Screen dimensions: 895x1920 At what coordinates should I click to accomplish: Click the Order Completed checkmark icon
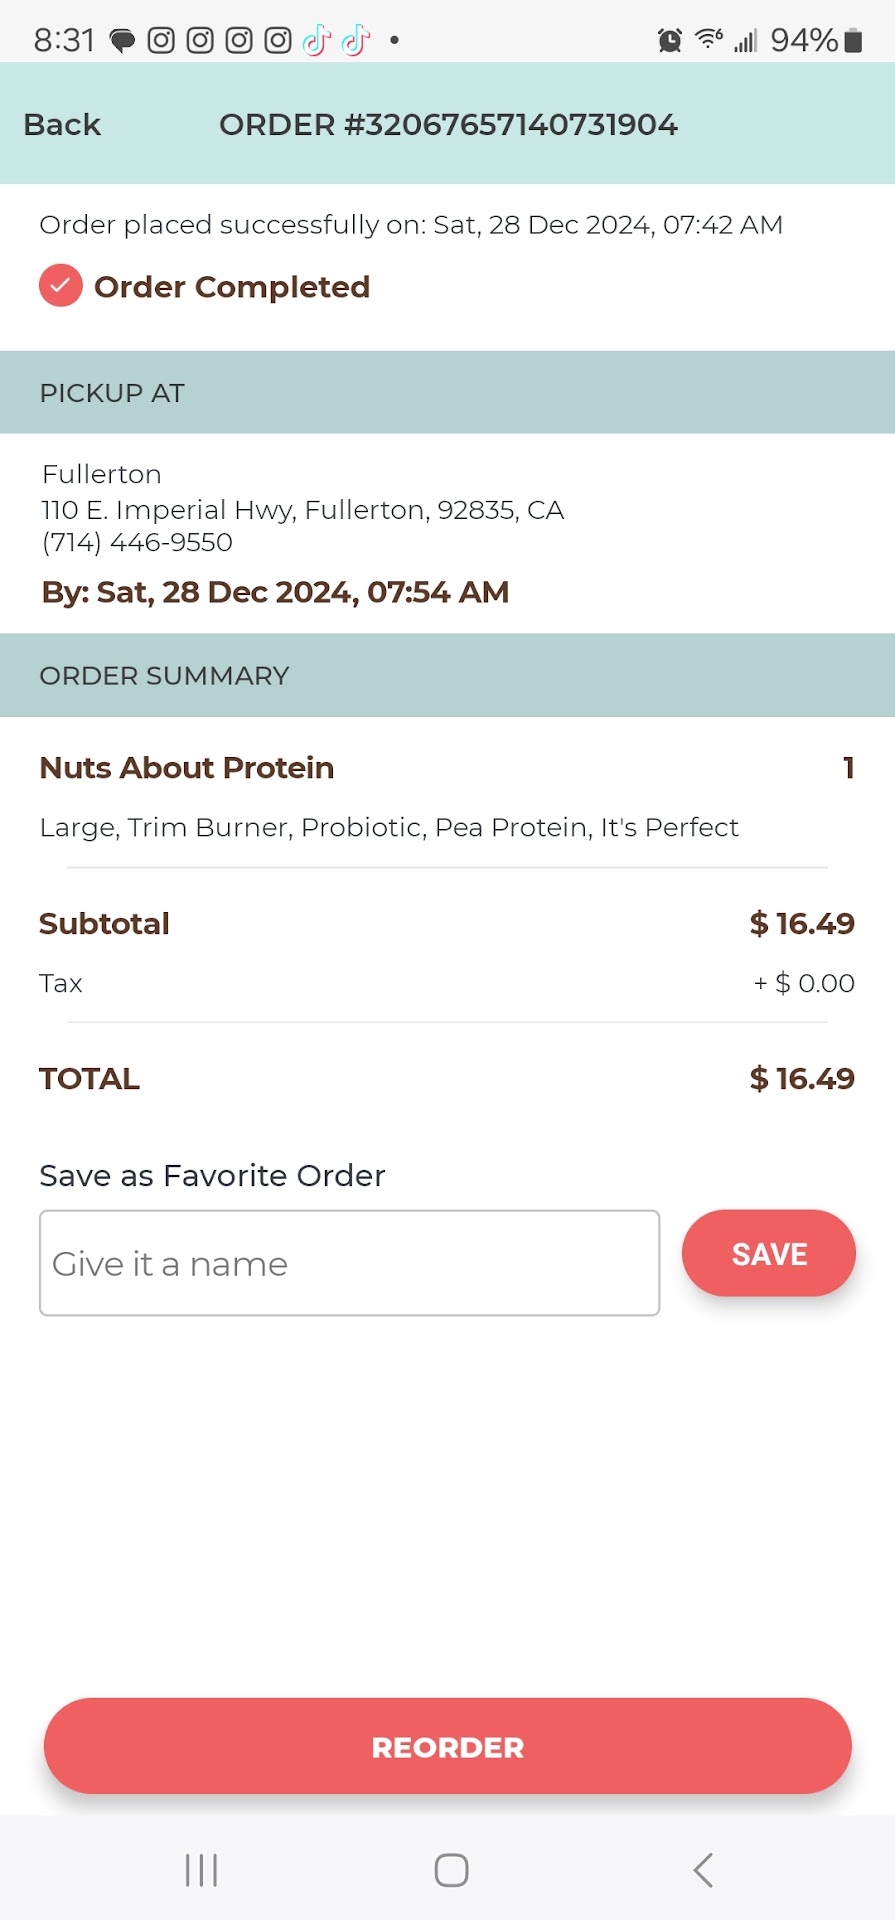click(60, 286)
